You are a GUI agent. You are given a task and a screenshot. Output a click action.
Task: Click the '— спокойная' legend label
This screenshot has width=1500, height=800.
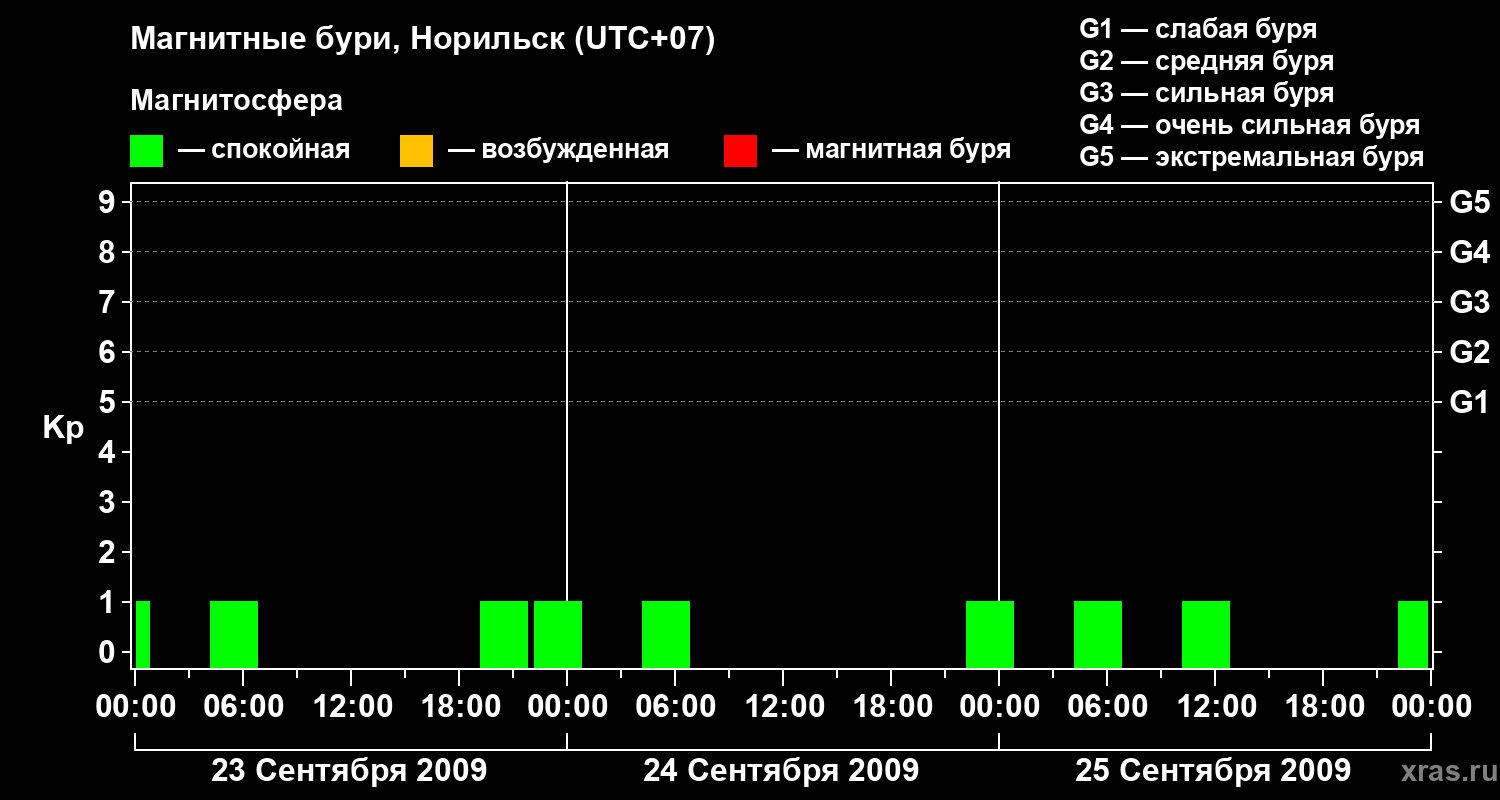click(264, 150)
